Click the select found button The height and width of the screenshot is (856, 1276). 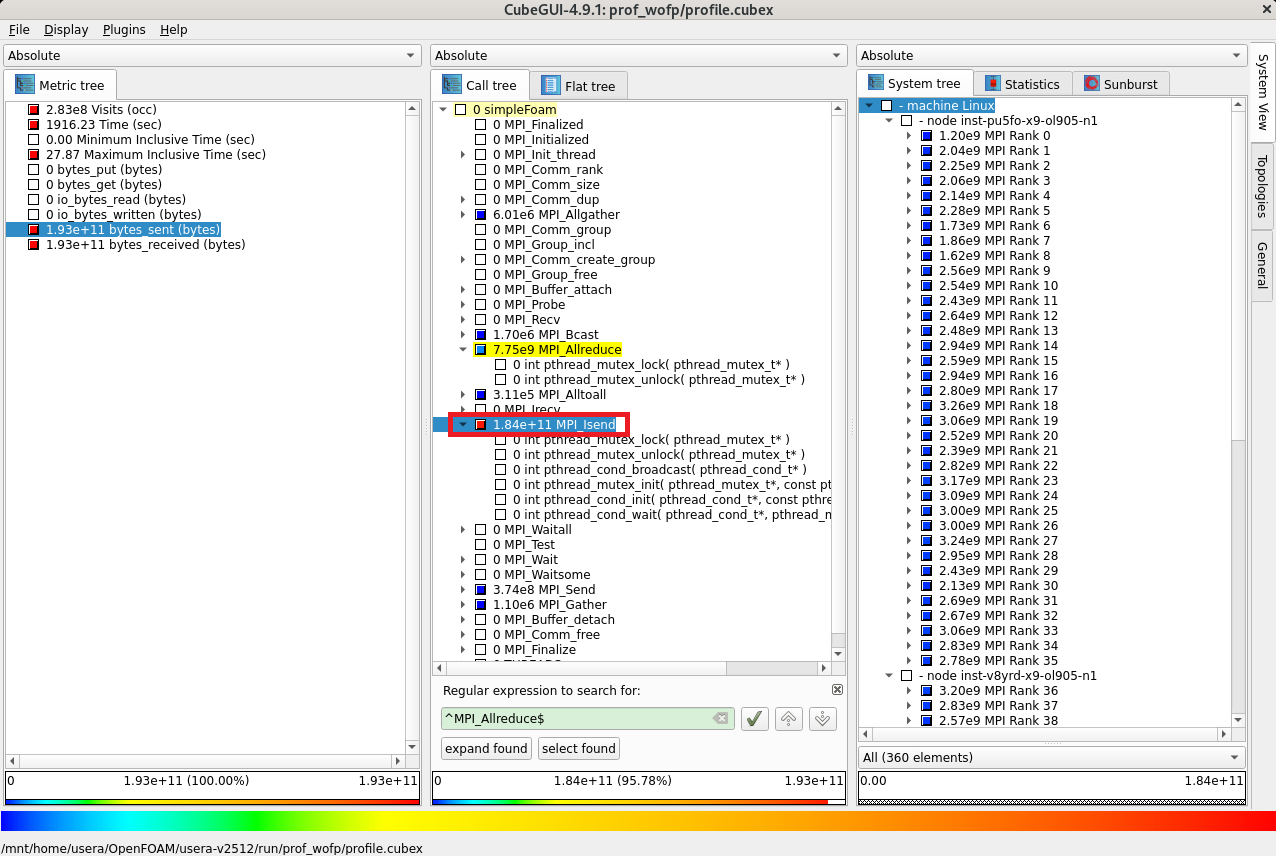(578, 748)
